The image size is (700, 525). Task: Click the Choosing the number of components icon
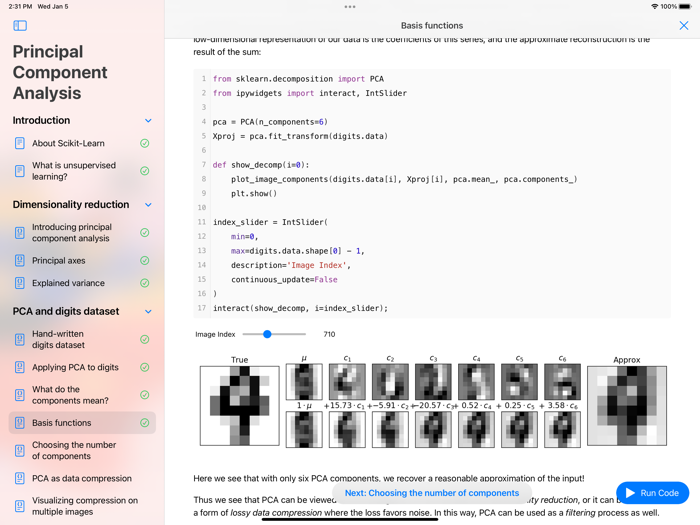tap(20, 450)
